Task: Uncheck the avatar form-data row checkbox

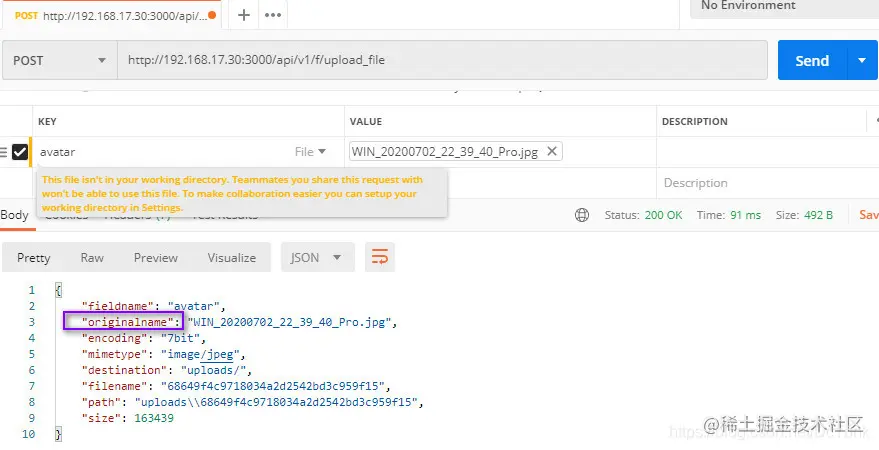Action: [20, 152]
